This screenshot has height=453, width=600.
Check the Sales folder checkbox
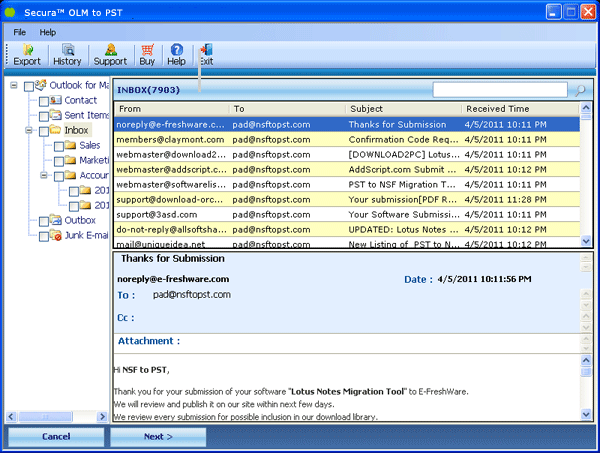59,147
